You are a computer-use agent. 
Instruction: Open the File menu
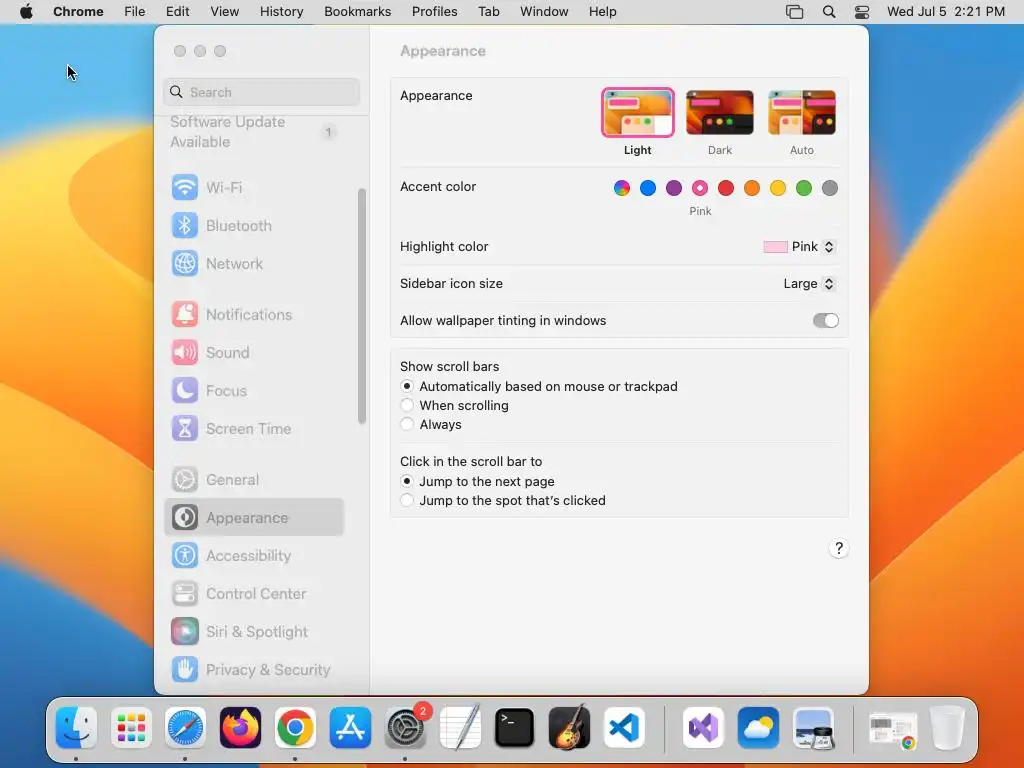coord(135,12)
